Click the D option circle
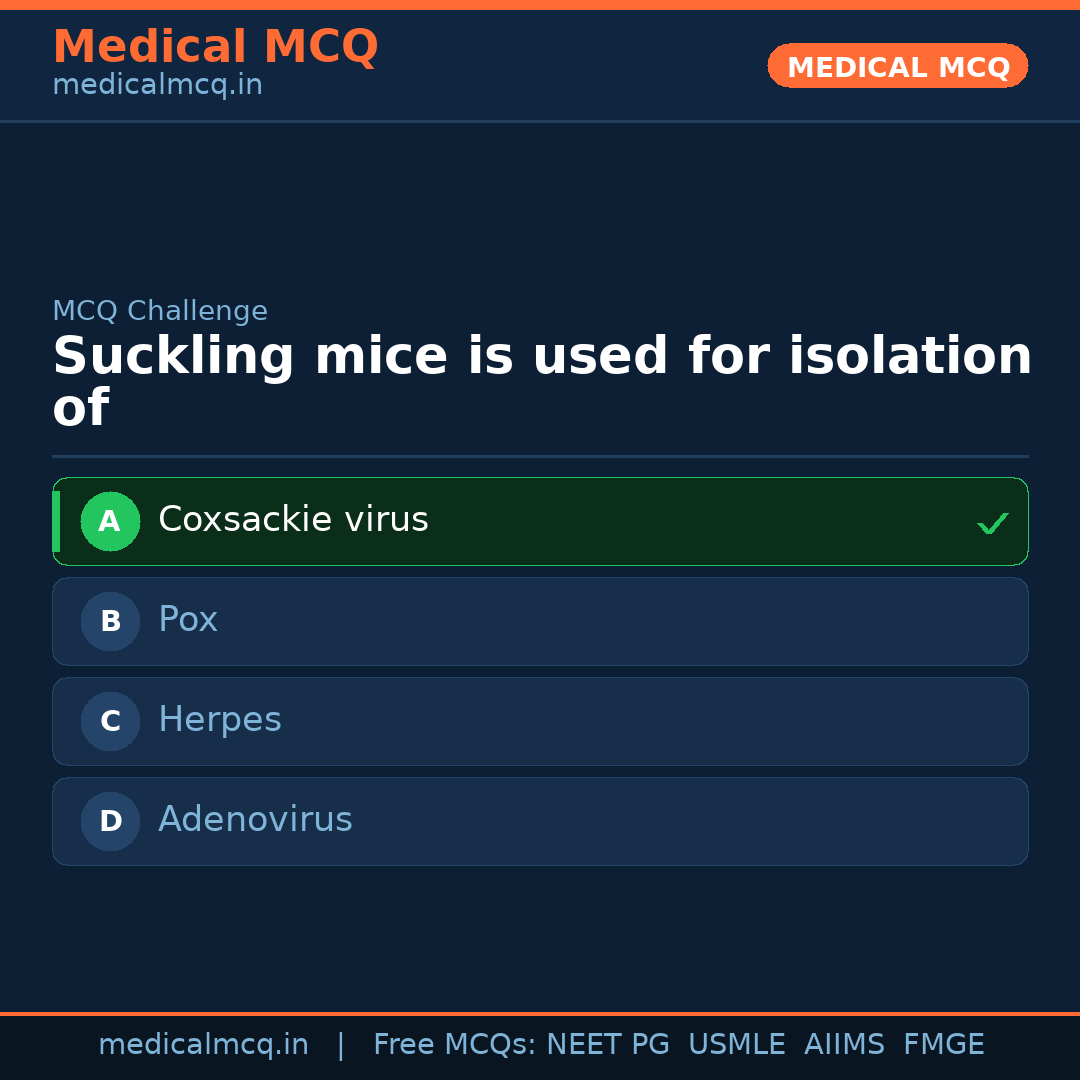Viewport: 1080px width, 1080px height. click(x=110, y=821)
